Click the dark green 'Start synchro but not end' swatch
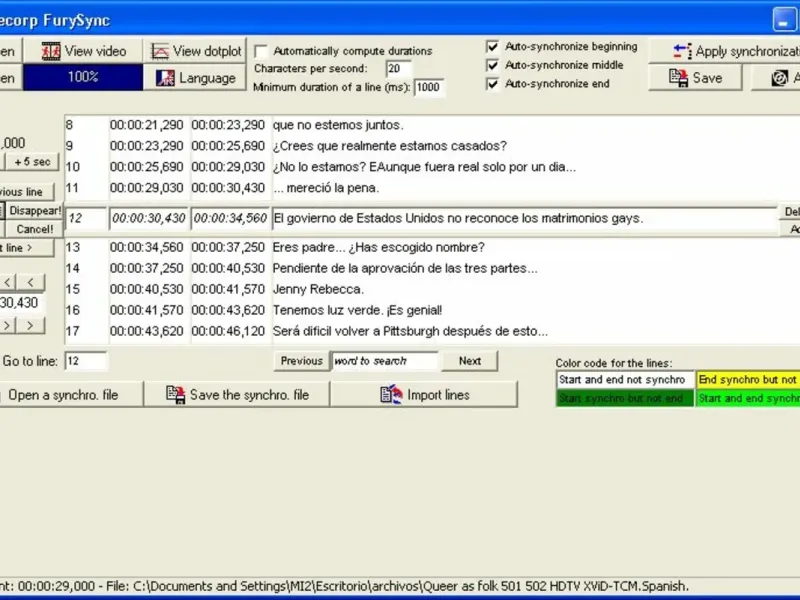 tap(625, 398)
